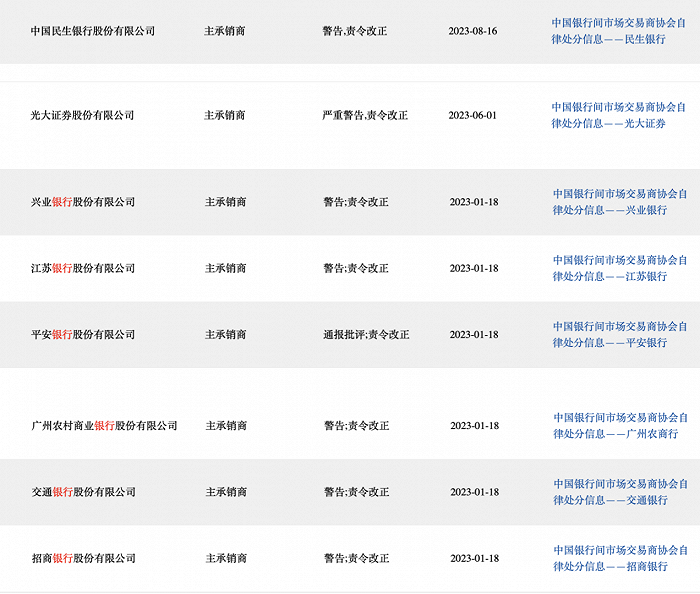
Task: Select the company name 江苏银行股份有限公司
Action: [x=83, y=268]
